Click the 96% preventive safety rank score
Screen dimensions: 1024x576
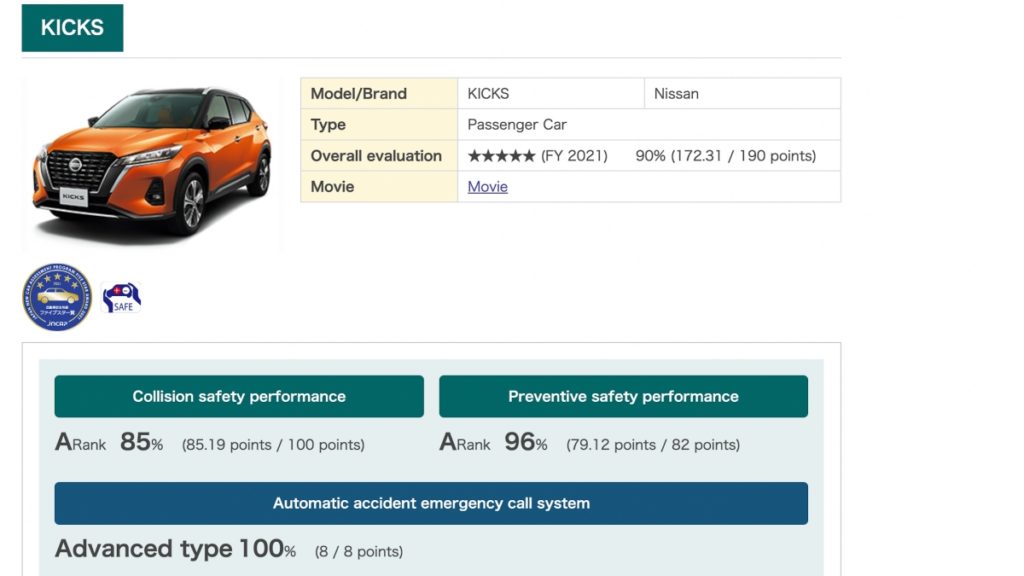point(525,442)
